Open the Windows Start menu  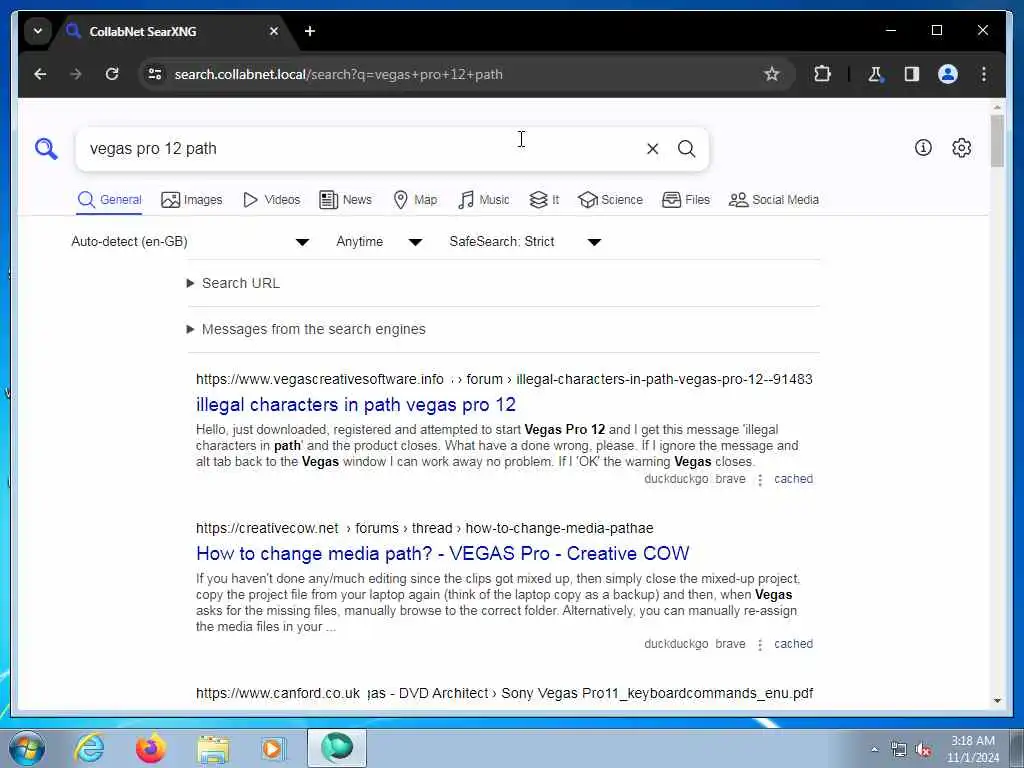(27, 748)
